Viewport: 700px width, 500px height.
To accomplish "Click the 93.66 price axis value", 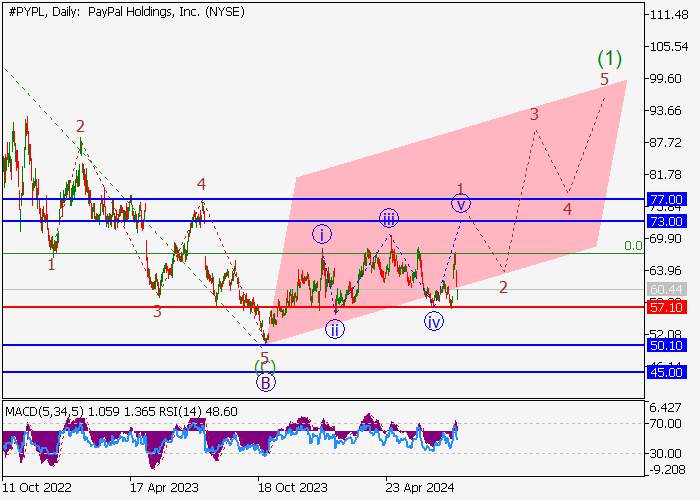I will point(666,111).
